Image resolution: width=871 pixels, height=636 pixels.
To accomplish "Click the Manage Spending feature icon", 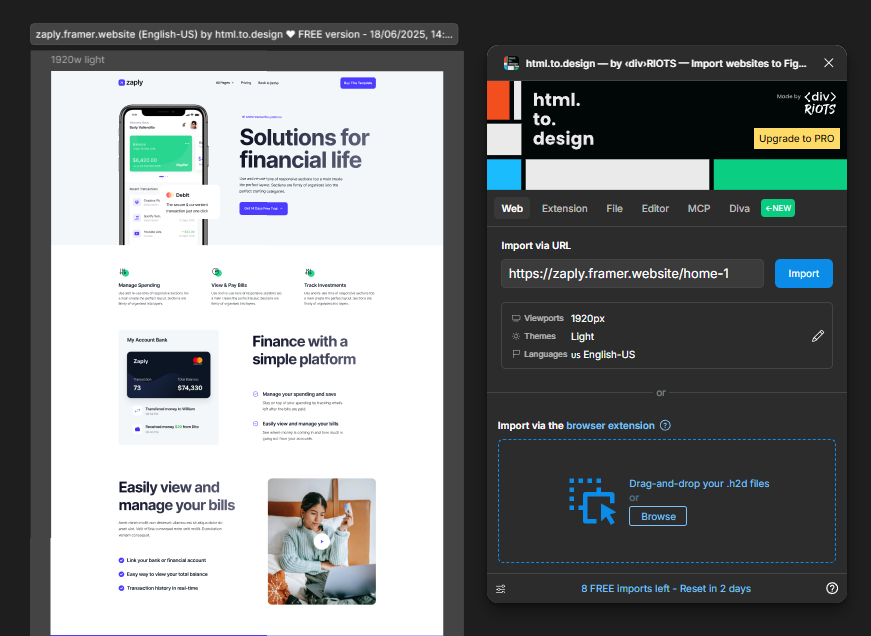I will tap(123, 272).
